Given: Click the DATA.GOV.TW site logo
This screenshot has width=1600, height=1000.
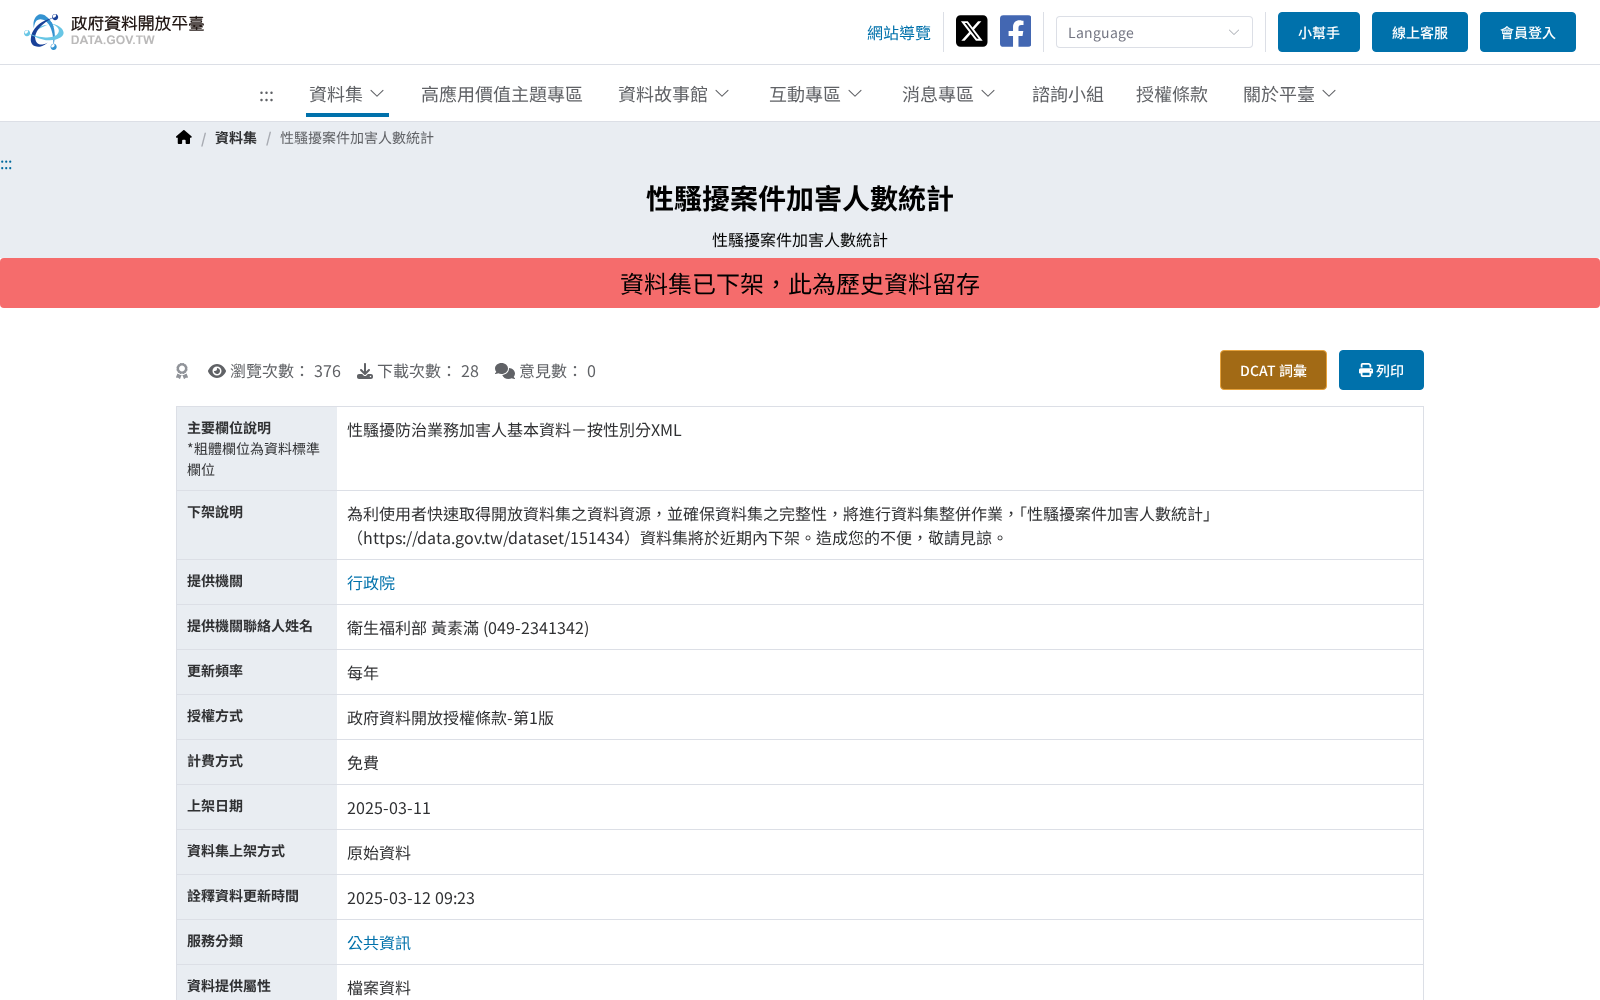Looking at the screenshot, I should tap(114, 31).
